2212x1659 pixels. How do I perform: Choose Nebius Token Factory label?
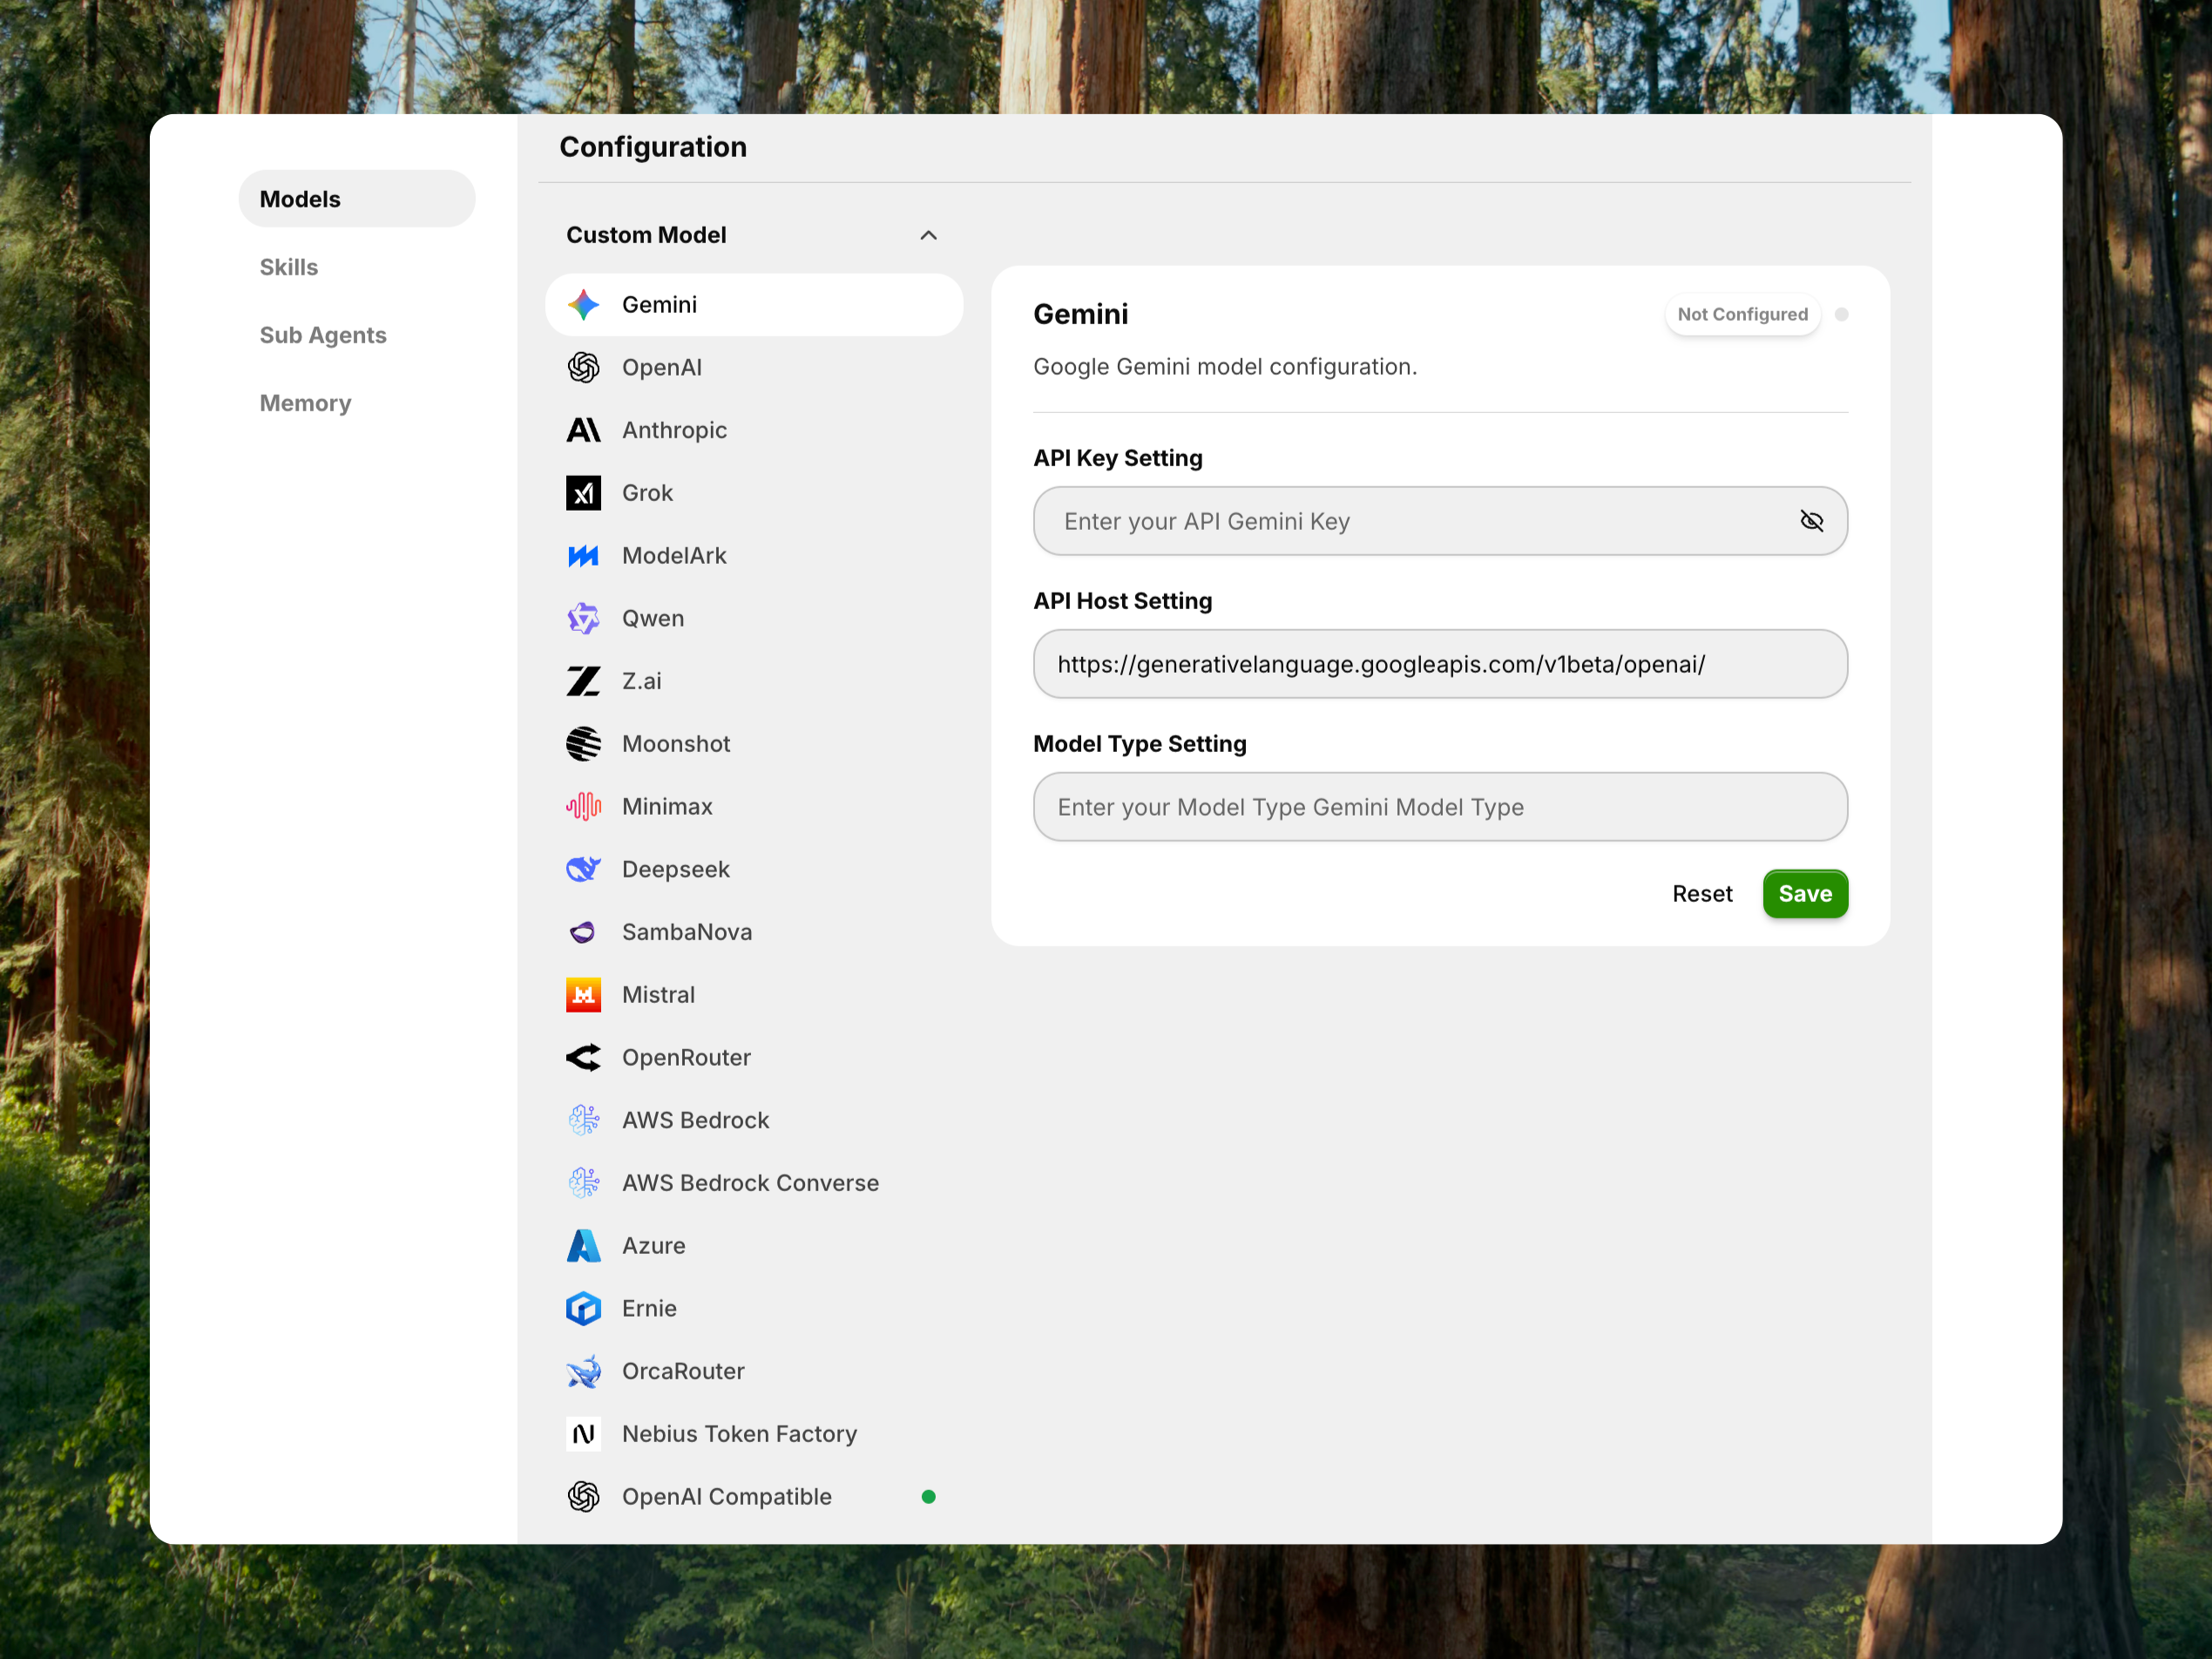739,1434
